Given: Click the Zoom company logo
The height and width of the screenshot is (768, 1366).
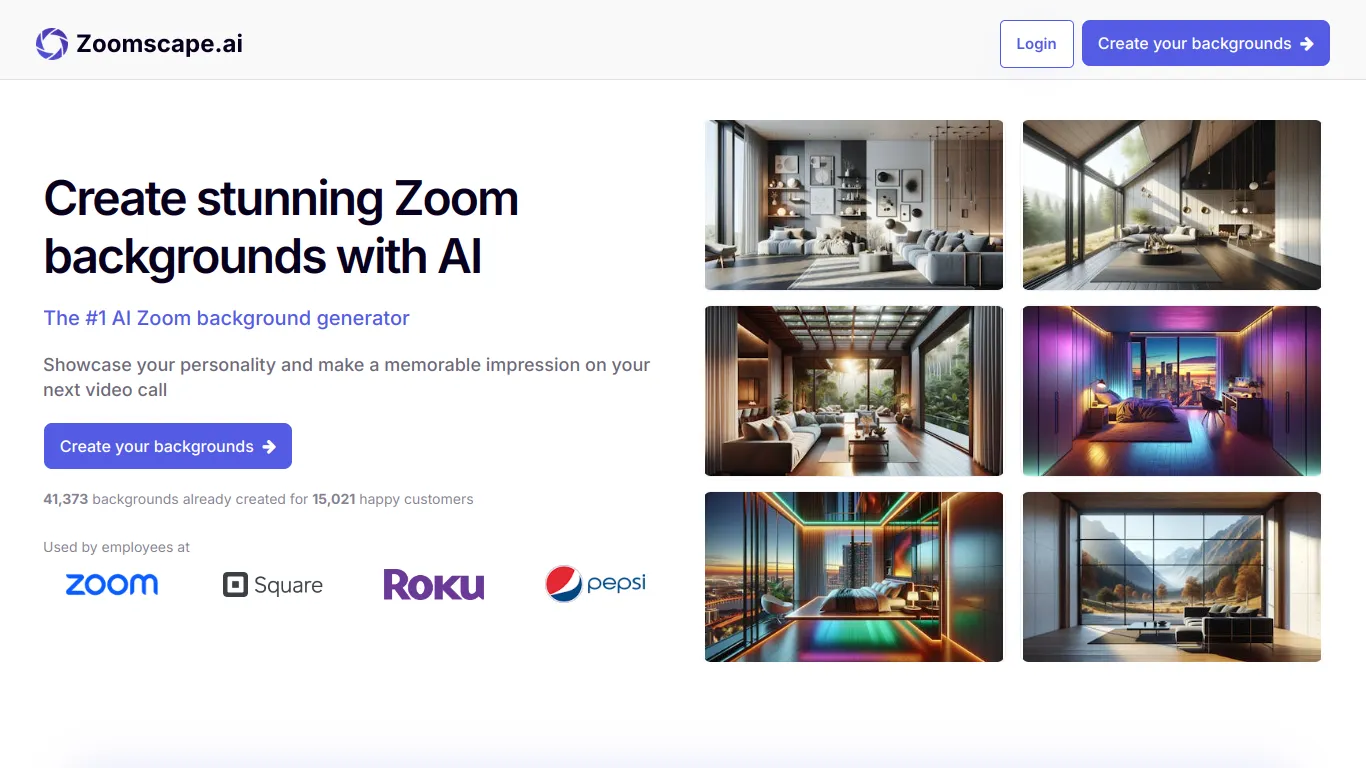Looking at the screenshot, I should click(x=112, y=585).
